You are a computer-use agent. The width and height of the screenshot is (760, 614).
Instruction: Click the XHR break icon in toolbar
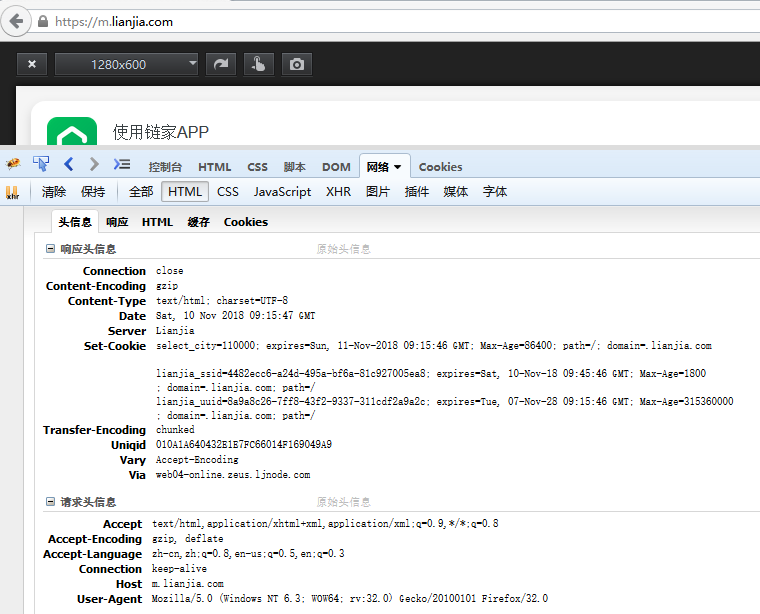point(13,192)
